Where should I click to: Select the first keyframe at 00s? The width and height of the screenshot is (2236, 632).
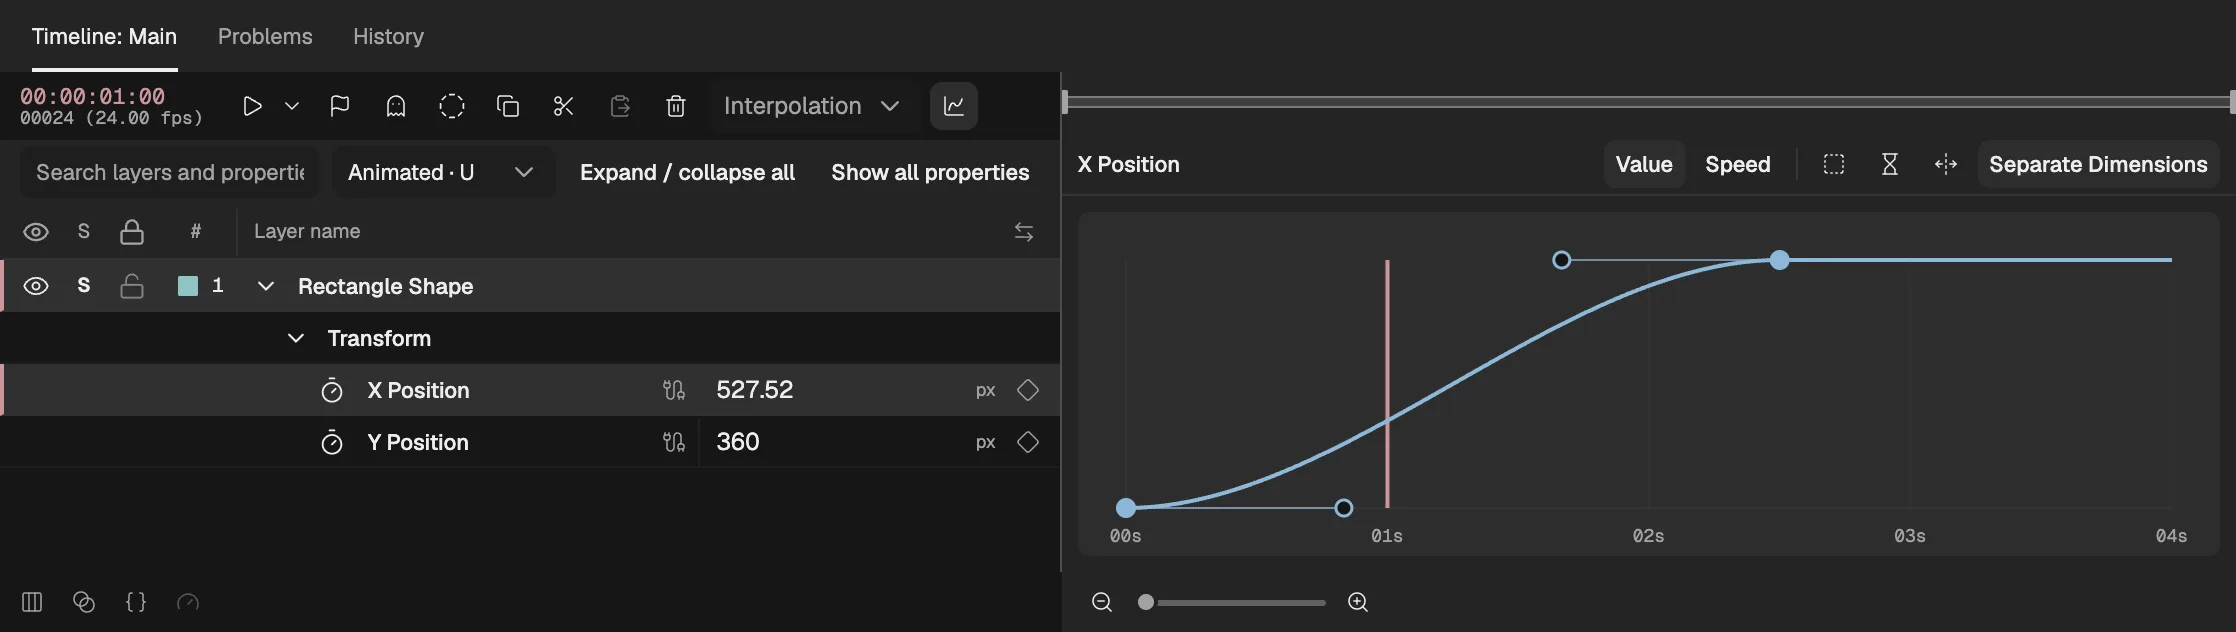pos(1126,508)
